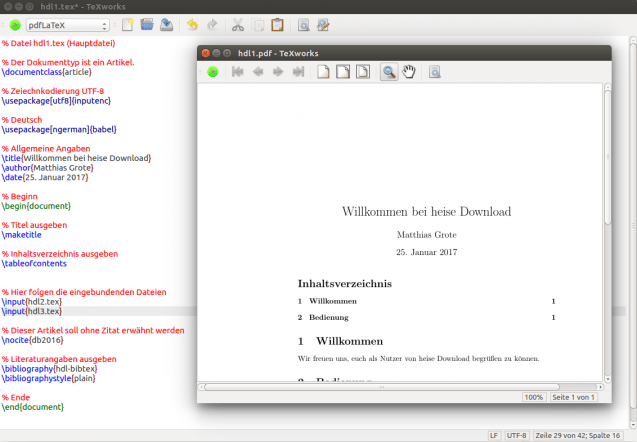
Task: Click the '% Literaturangaben ausgeben' comment line
Action: pyautogui.click(x=59, y=359)
